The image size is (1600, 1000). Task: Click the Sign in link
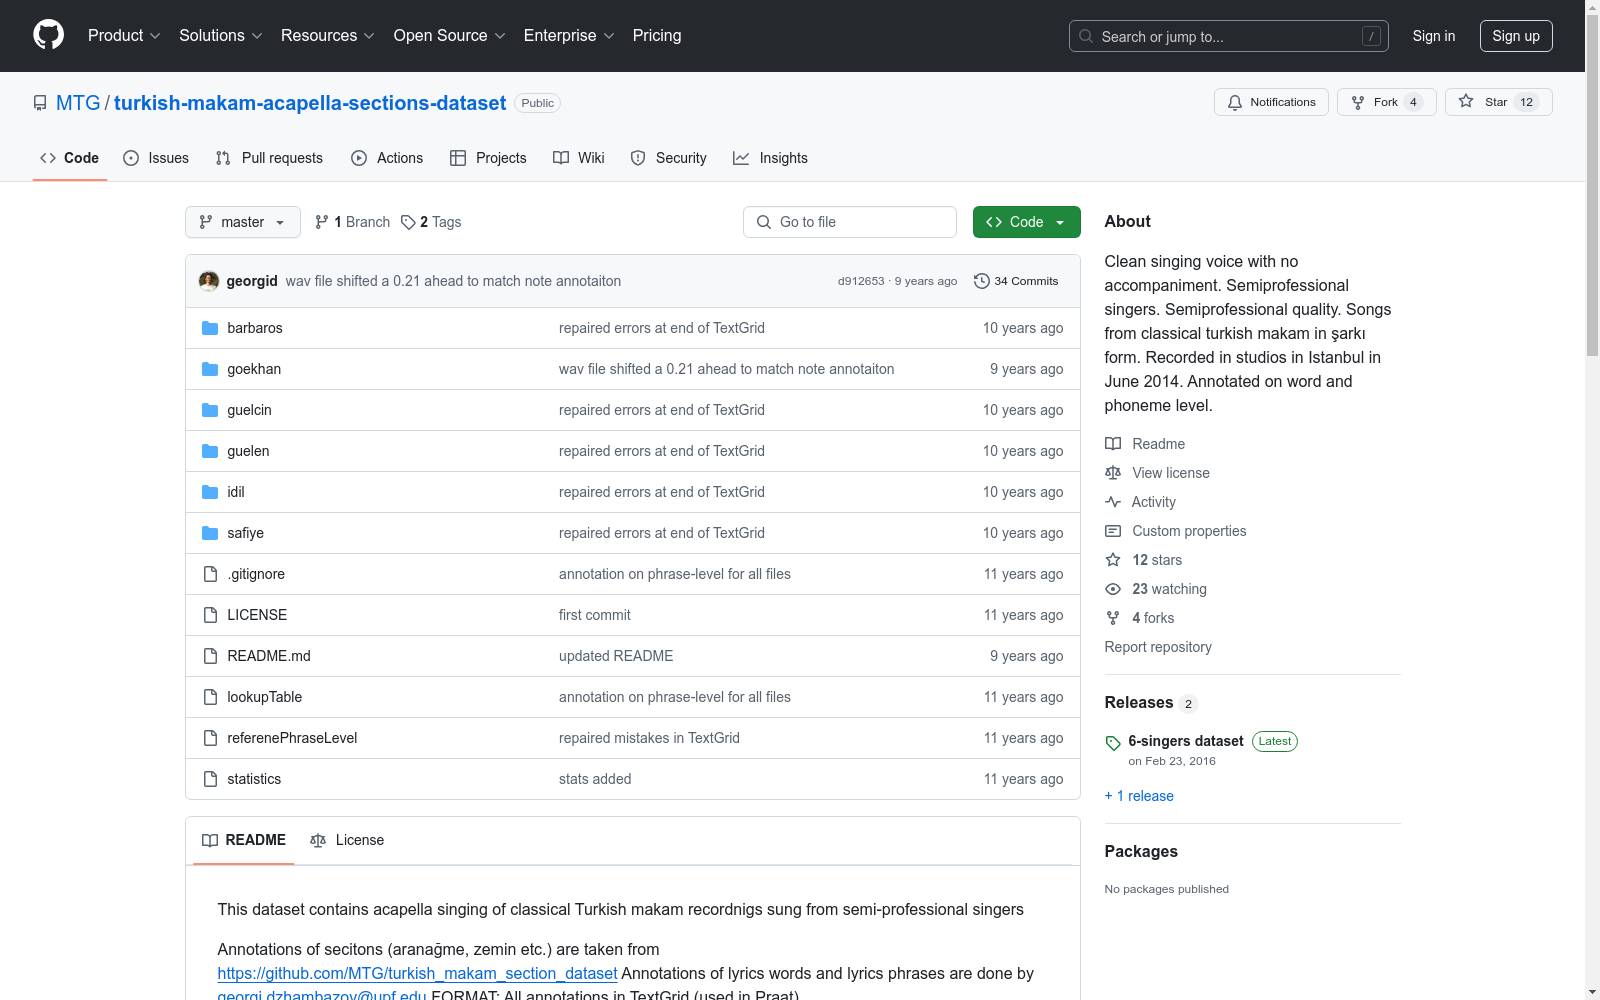1433,36
